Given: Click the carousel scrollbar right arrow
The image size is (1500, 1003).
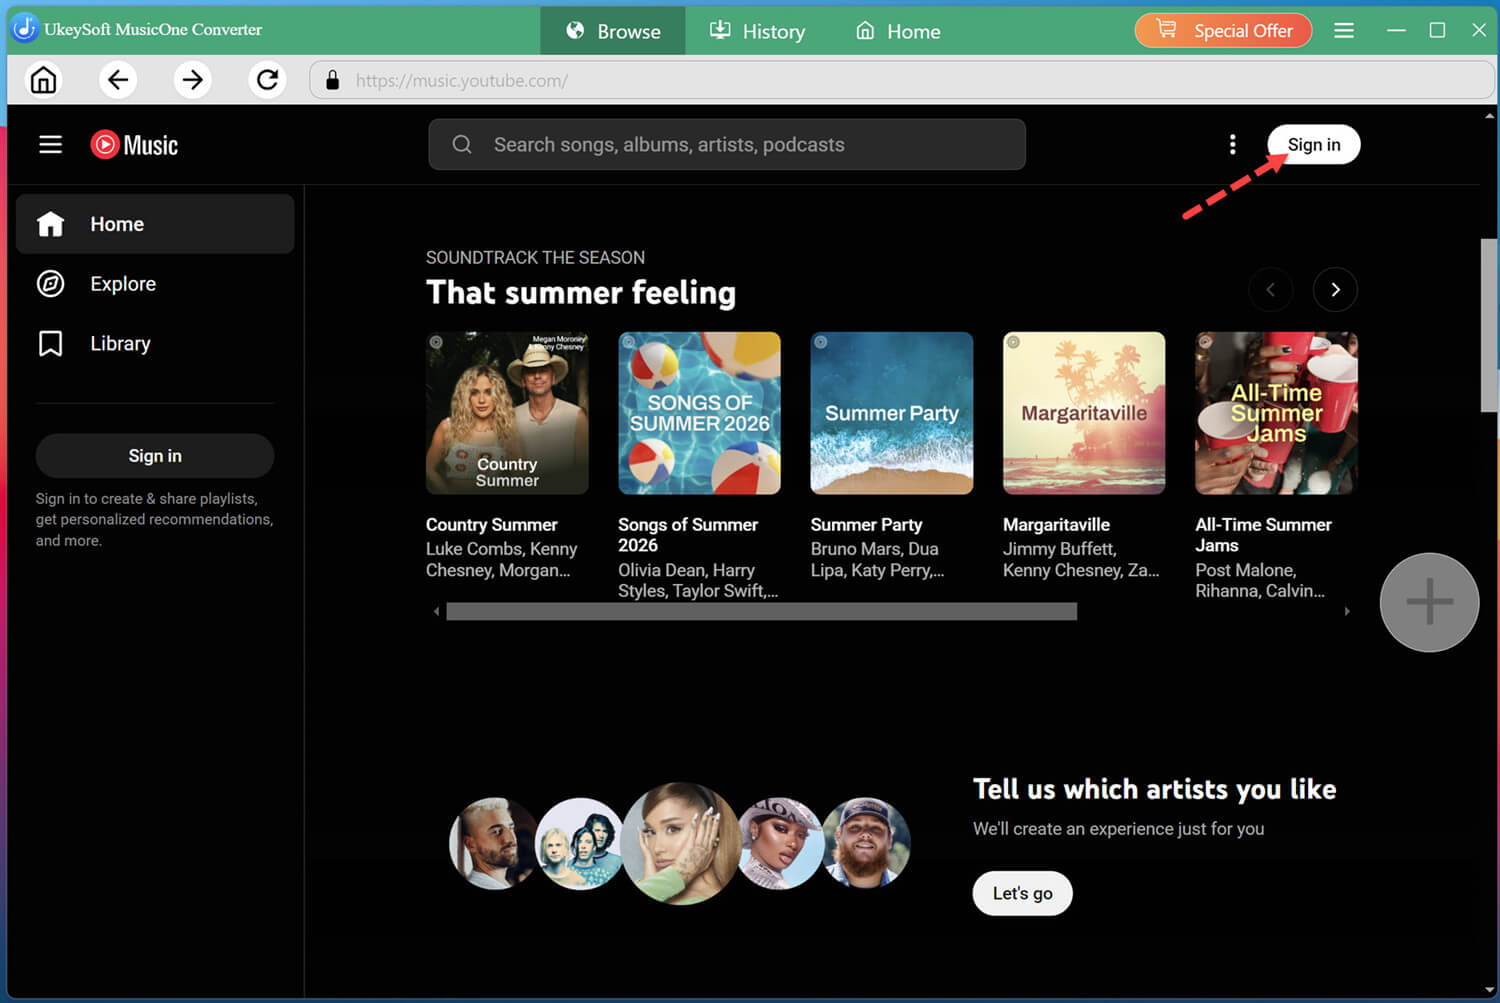Looking at the screenshot, I should pyautogui.click(x=1347, y=611).
